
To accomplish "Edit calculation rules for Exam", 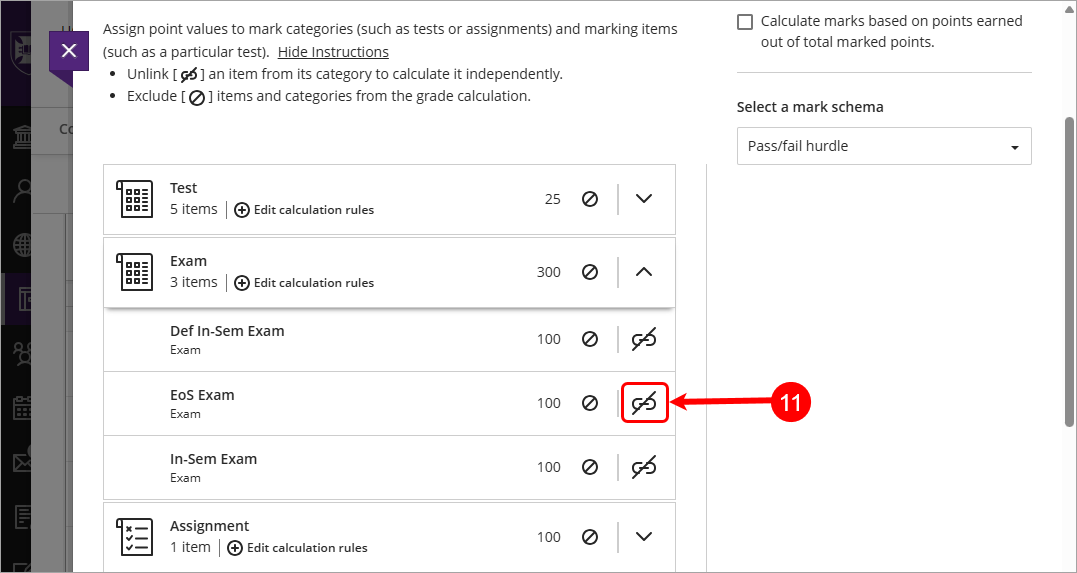I will click(304, 282).
